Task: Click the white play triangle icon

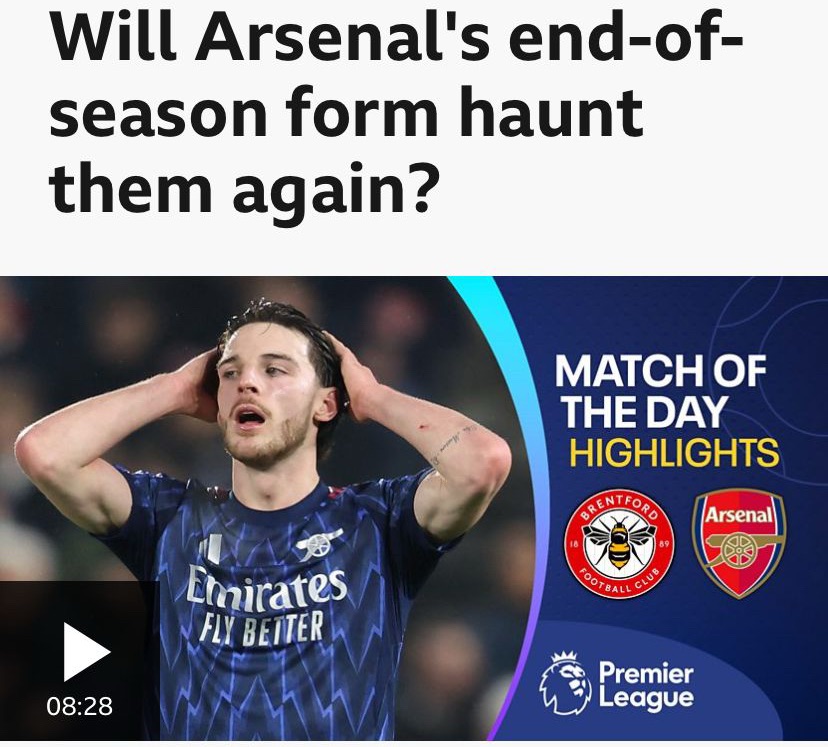Action: tap(87, 652)
